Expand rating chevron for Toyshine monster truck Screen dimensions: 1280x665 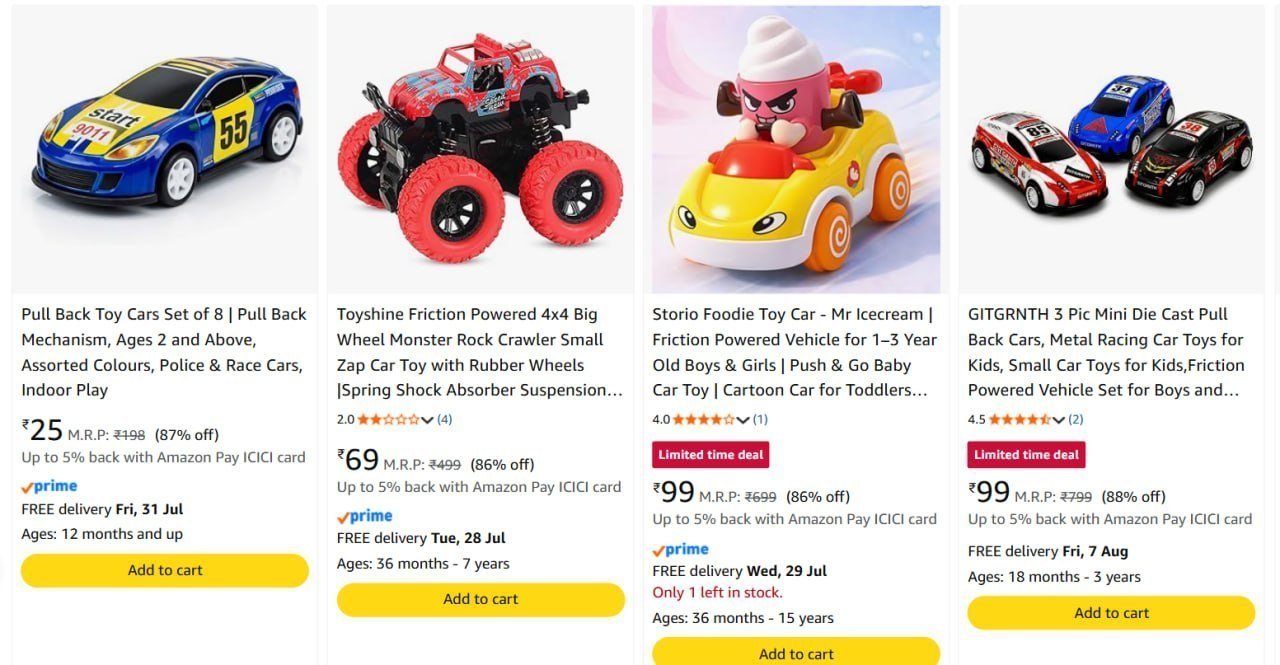pos(428,420)
